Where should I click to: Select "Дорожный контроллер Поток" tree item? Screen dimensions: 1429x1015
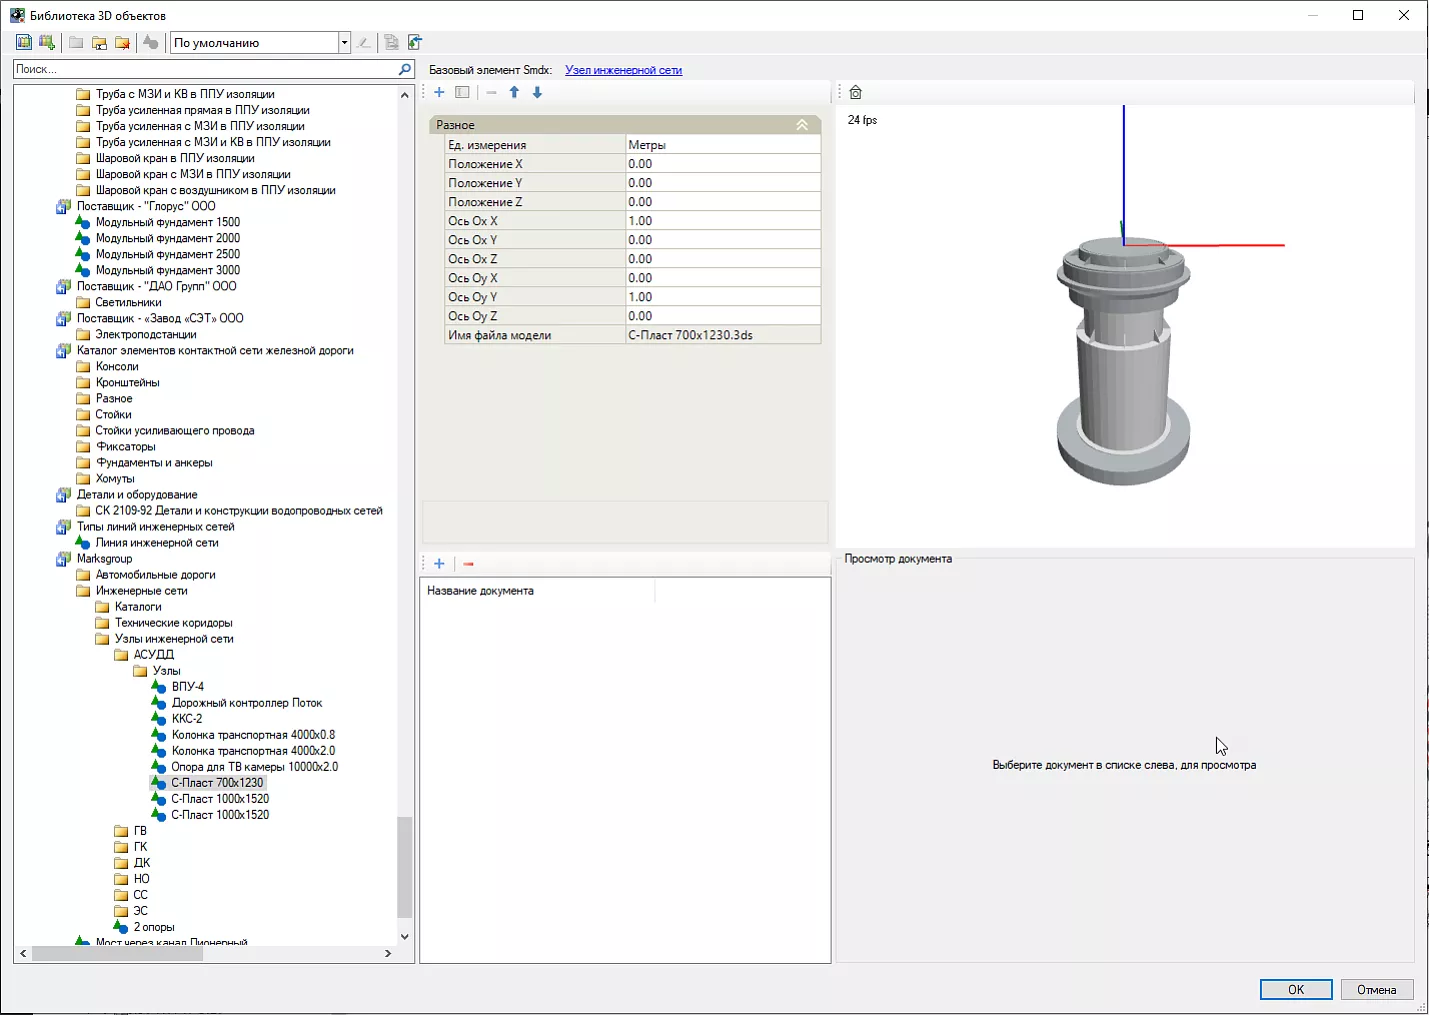246,703
